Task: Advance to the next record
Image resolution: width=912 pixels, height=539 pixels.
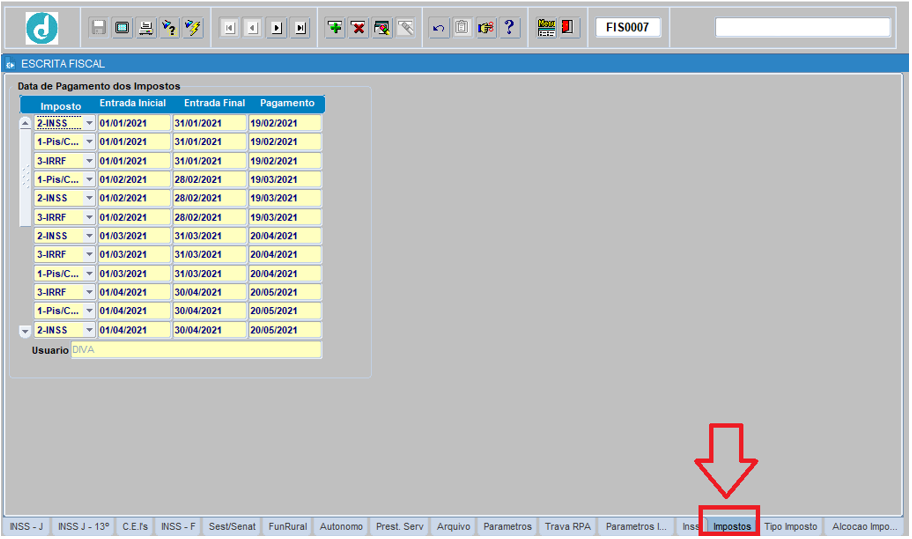Action: [277, 28]
